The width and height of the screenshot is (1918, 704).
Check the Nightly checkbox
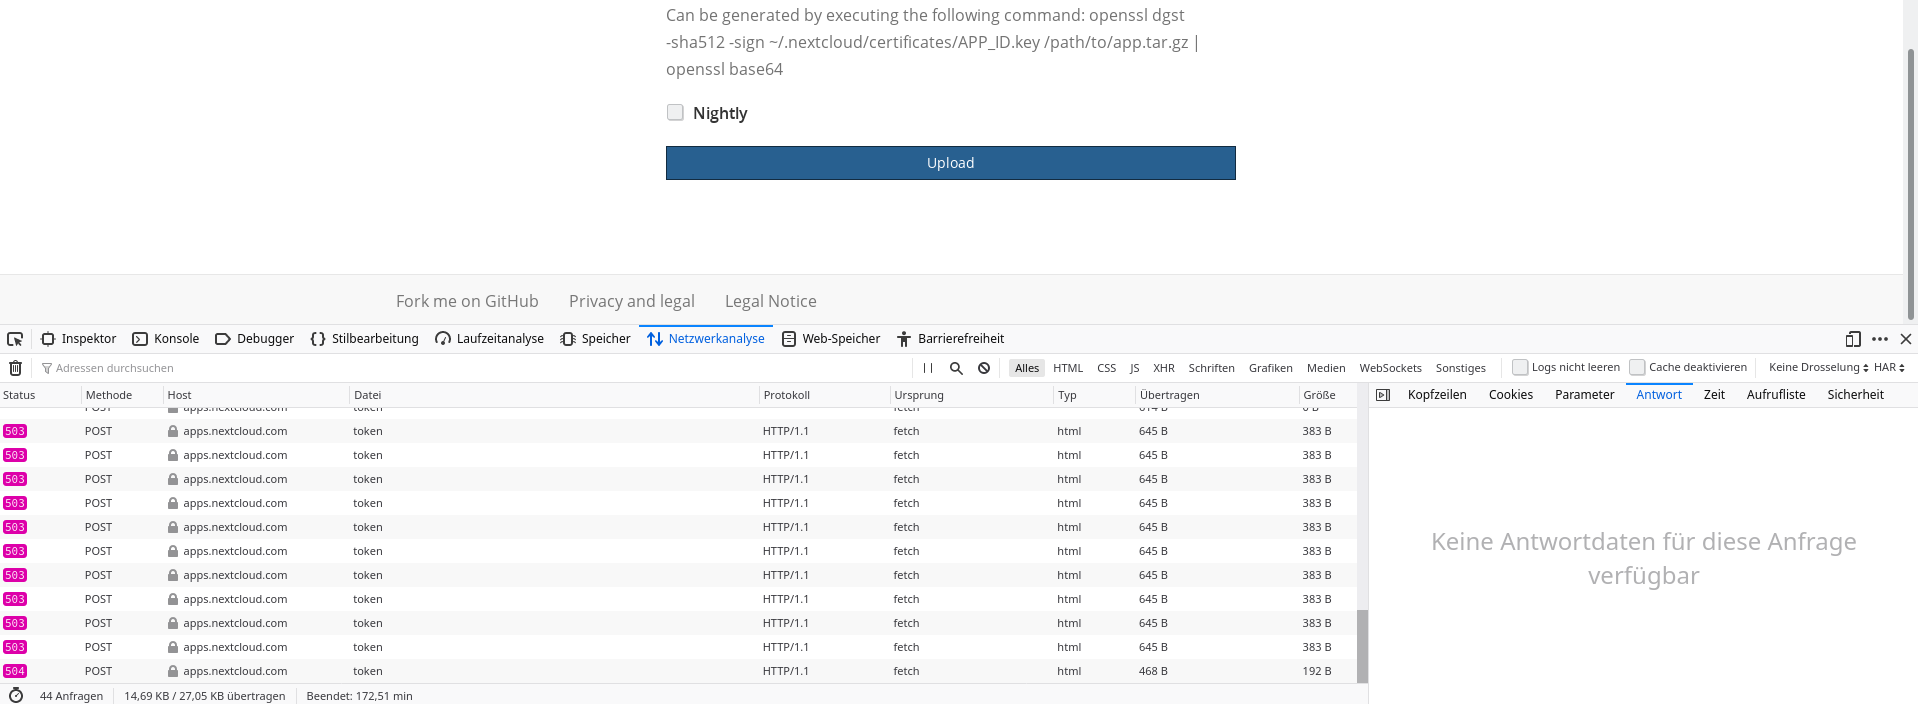tap(675, 113)
